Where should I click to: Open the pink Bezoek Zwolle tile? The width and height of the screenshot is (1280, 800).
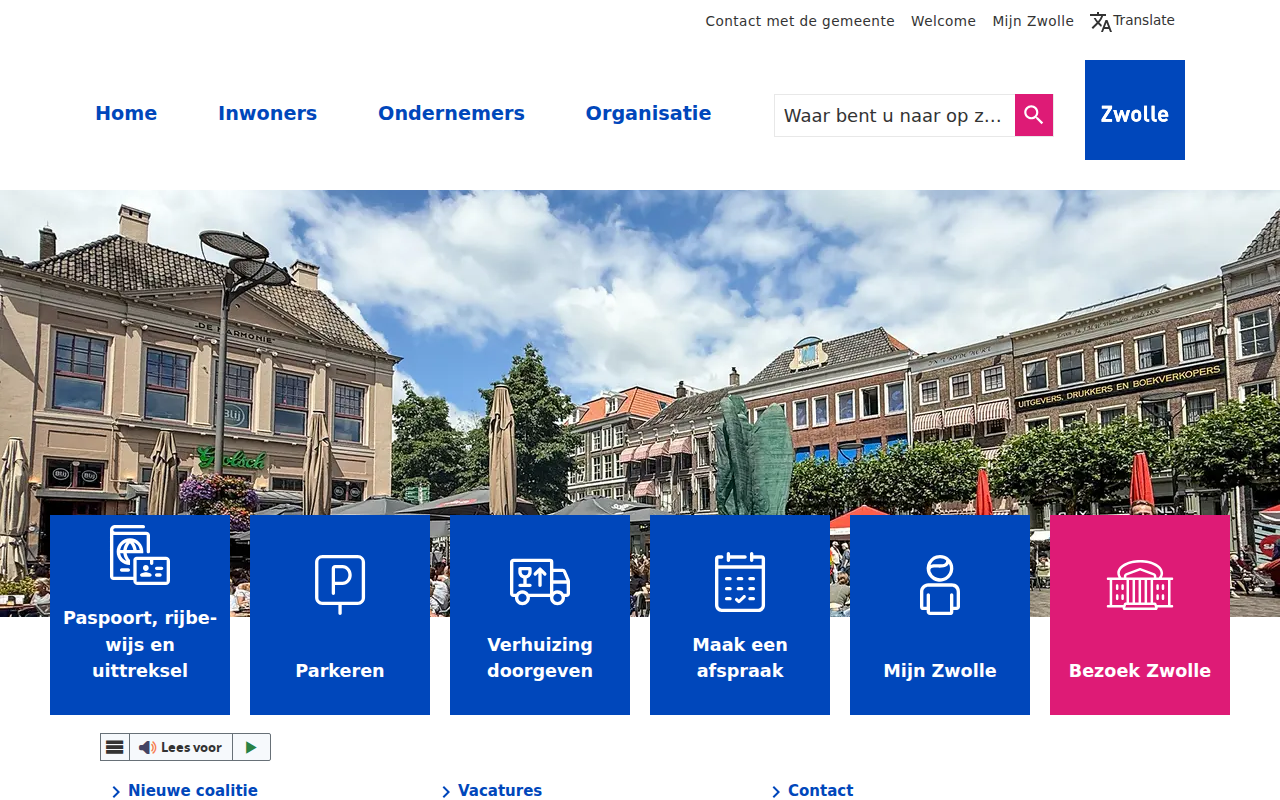pyautogui.click(x=1140, y=615)
